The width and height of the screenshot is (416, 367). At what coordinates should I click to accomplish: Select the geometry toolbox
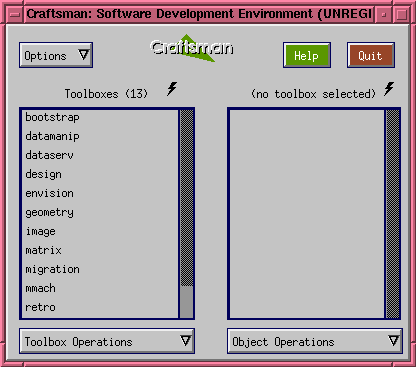point(100,212)
